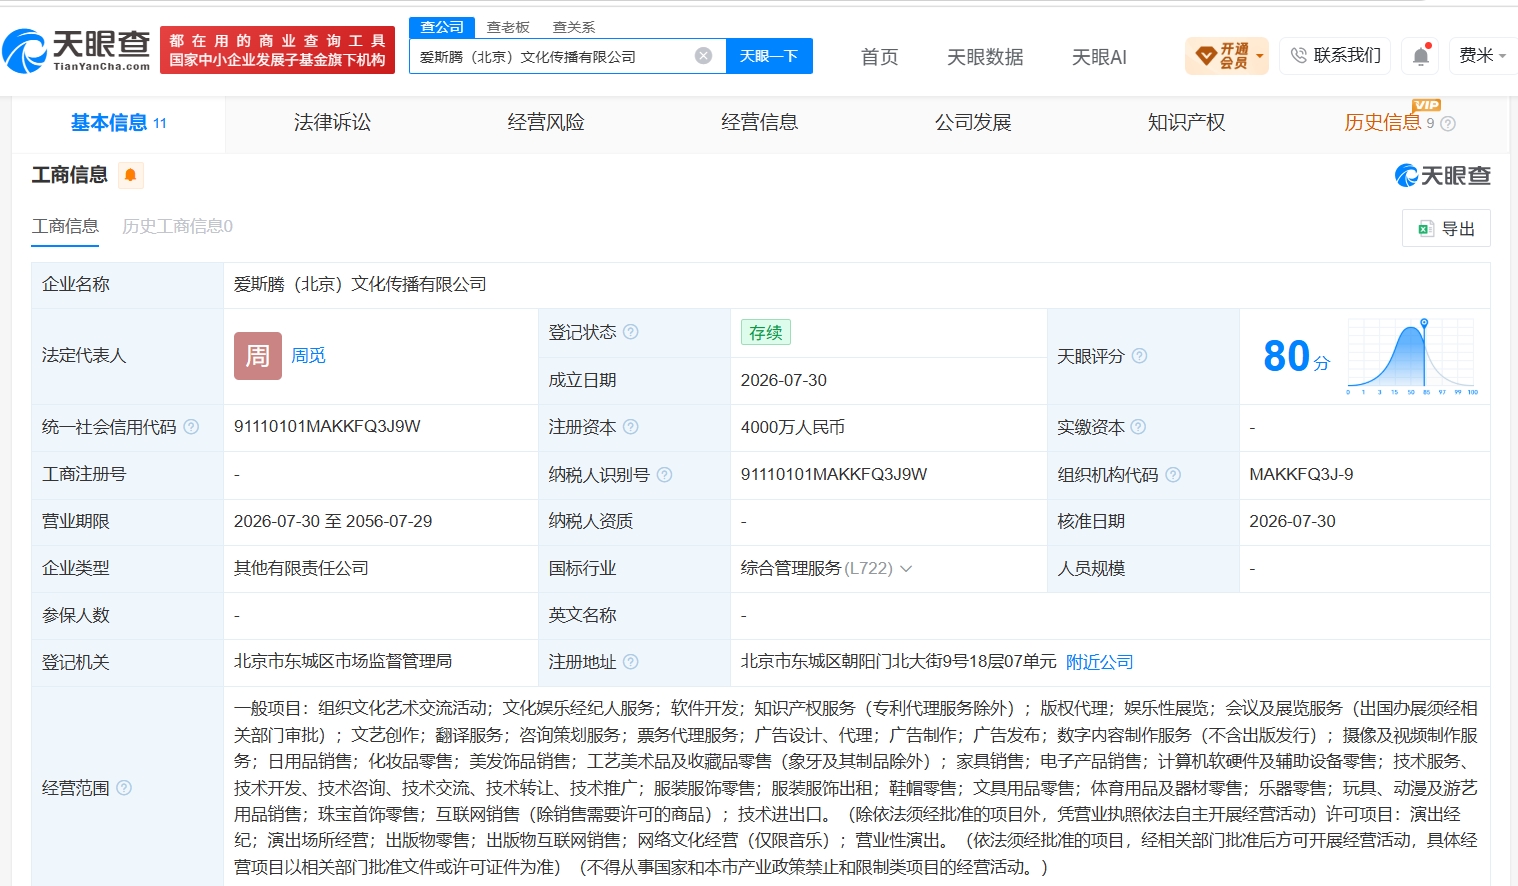The height and width of the screenshot is (886, 1518).
Task: Switch to 查老板 search tab
Action: click(x=508, y=27)
